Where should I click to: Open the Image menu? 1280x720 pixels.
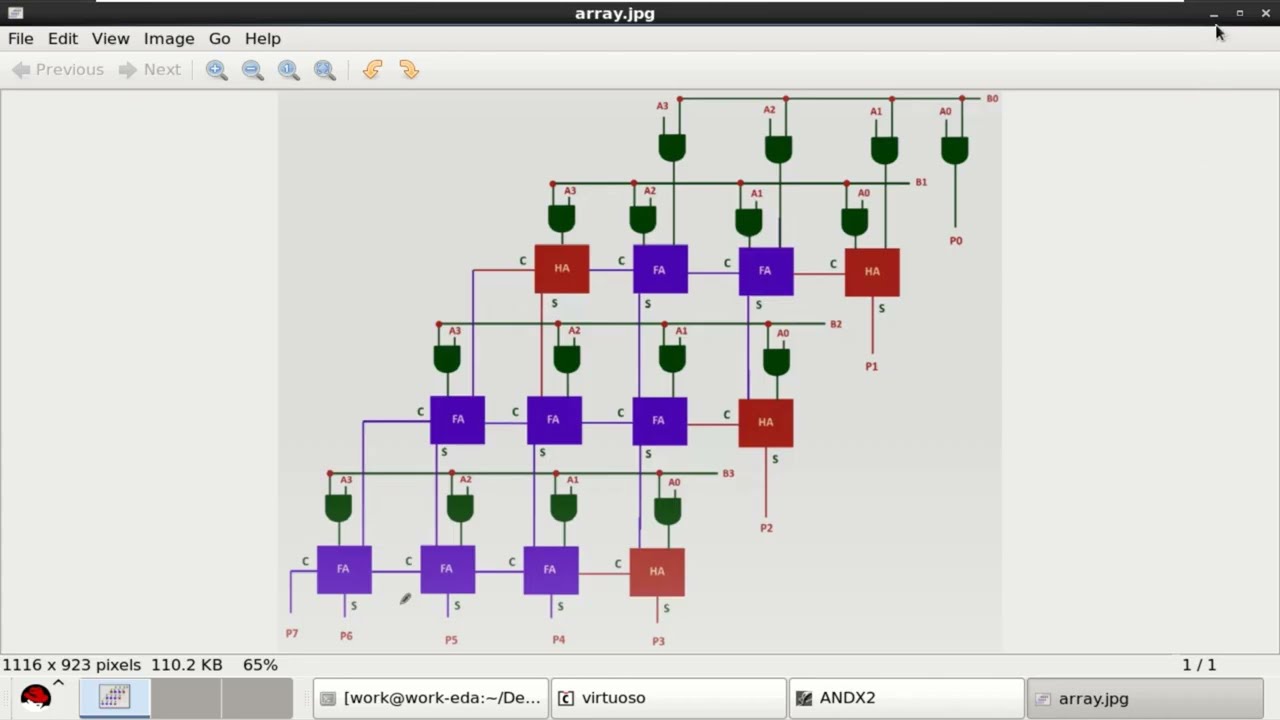169,38
